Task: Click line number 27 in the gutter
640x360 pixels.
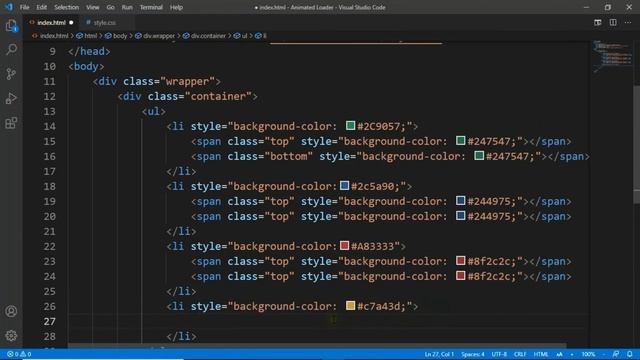Action: [x=49, y=322]
